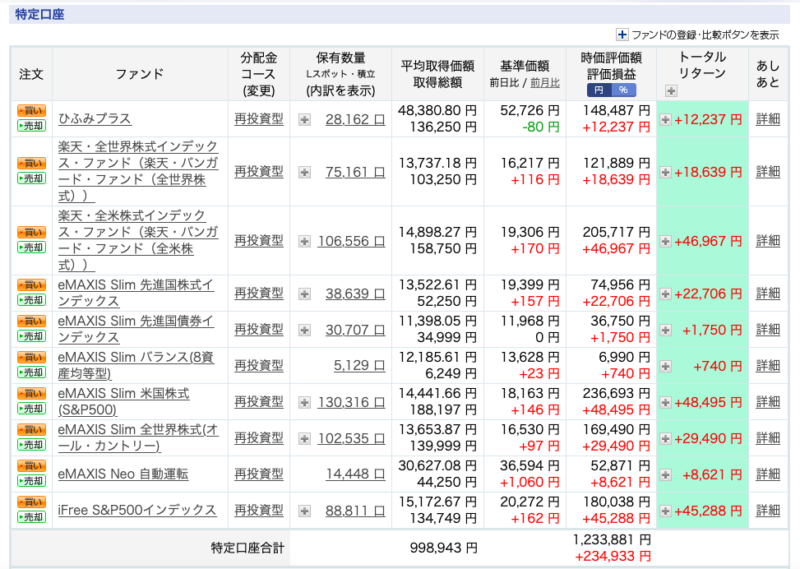Image resolution: width=800 pixels, height=569 pixels.
Task: Click holdings quantity 5,129 口
Action: (359, 365)
